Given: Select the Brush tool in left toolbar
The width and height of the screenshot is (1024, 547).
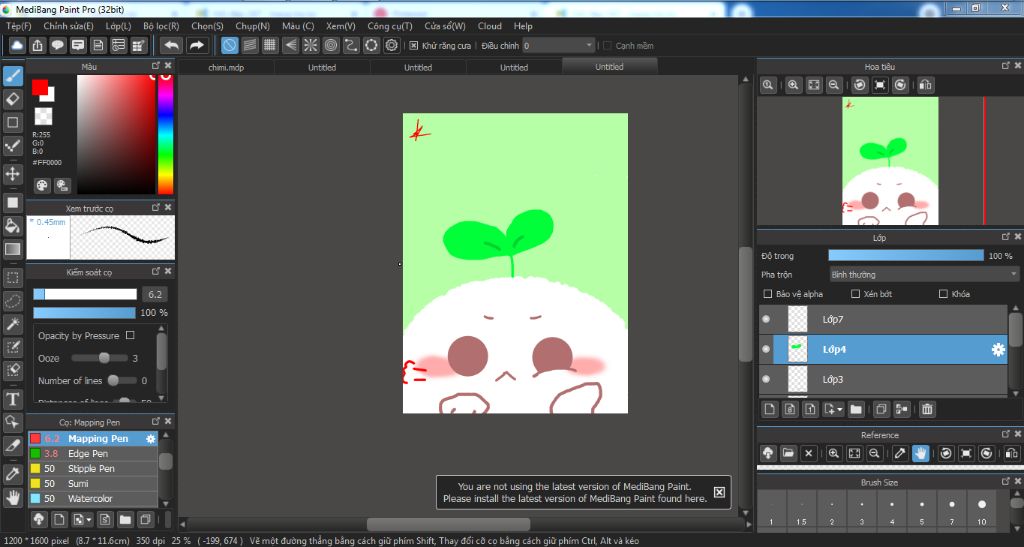Looking at the screenshot, I should click(12, 76).
